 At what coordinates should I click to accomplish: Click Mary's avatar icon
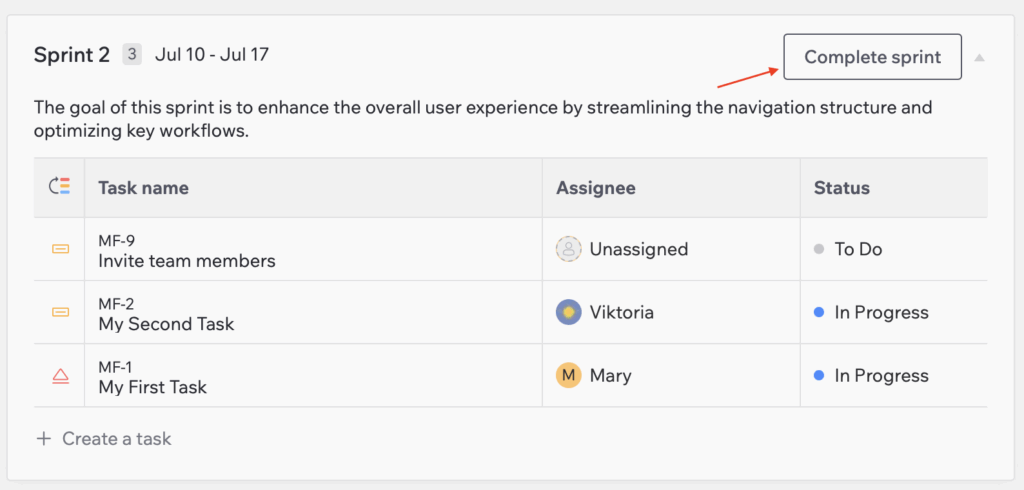point(568,376)
